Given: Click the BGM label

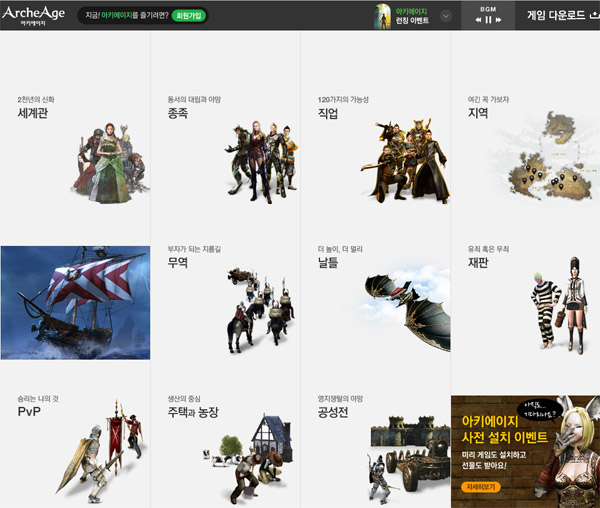Looking at the screenshot, I should [x=488, y=9].
